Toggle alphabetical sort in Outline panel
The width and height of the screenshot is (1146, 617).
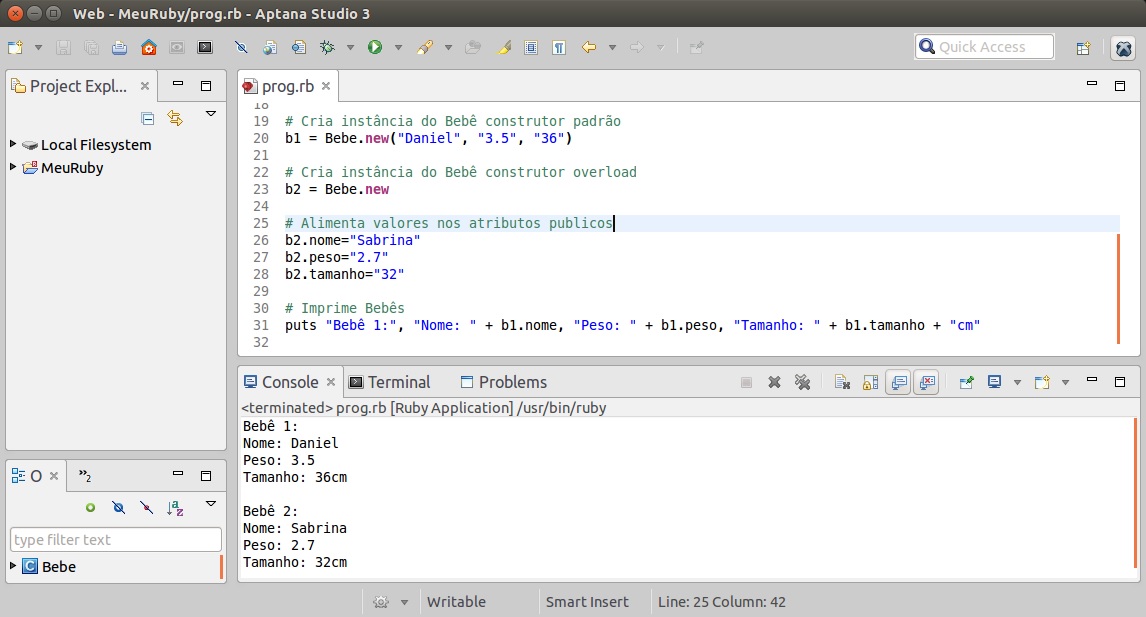click(x=175, y=508)
